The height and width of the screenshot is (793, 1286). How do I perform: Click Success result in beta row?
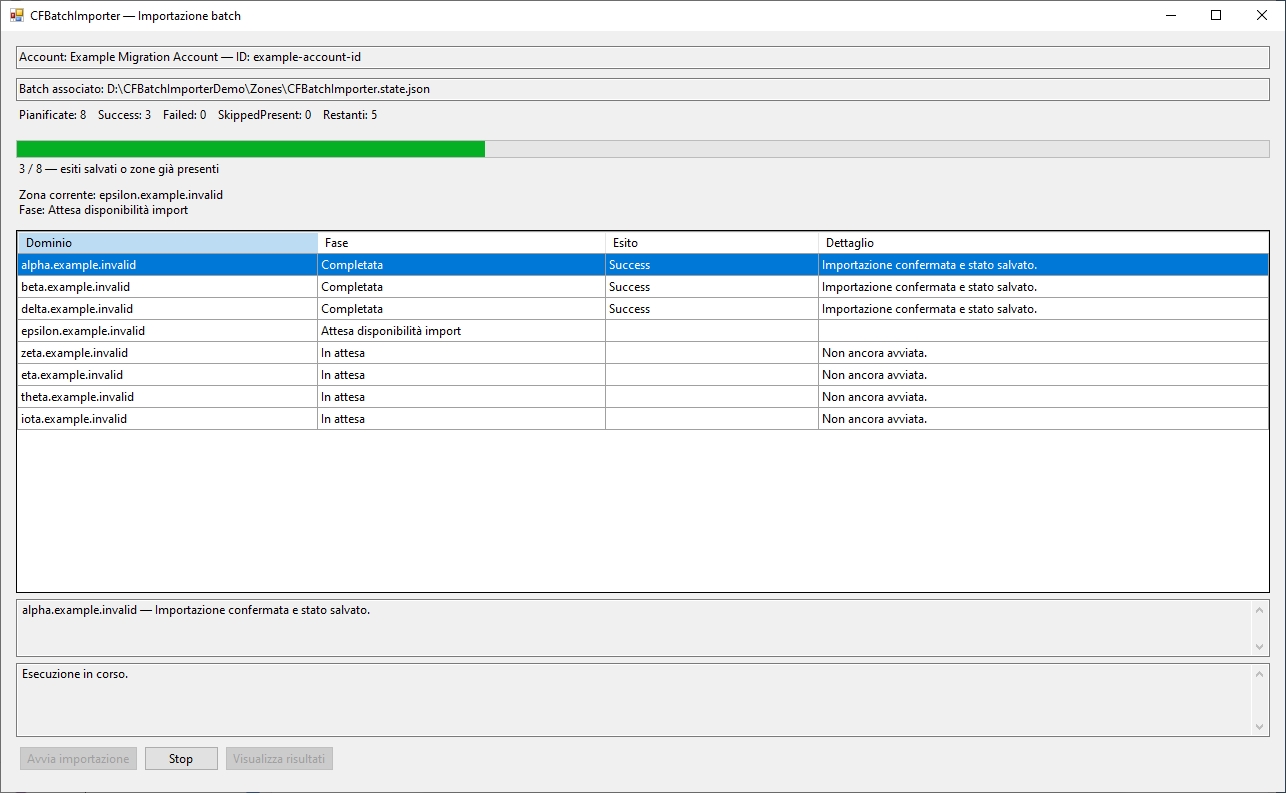711,287
